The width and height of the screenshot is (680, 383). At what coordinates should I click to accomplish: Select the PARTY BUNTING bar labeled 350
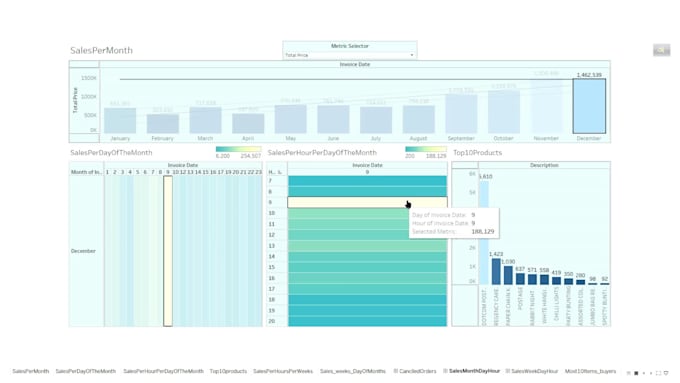click(x=569, y=282)
